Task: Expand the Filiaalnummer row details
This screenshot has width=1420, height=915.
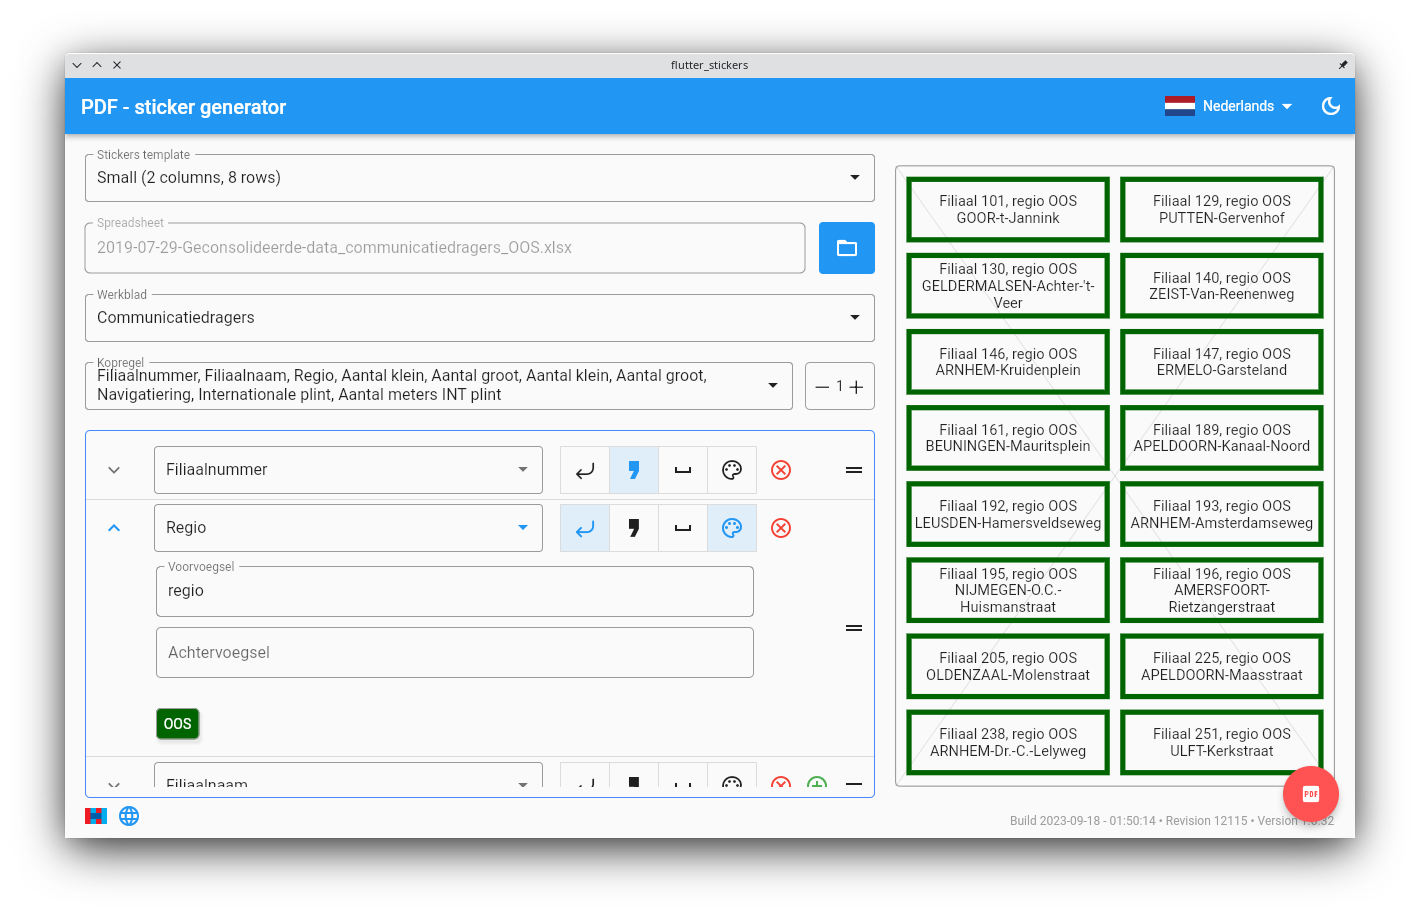Action: [x=114, y=470]
